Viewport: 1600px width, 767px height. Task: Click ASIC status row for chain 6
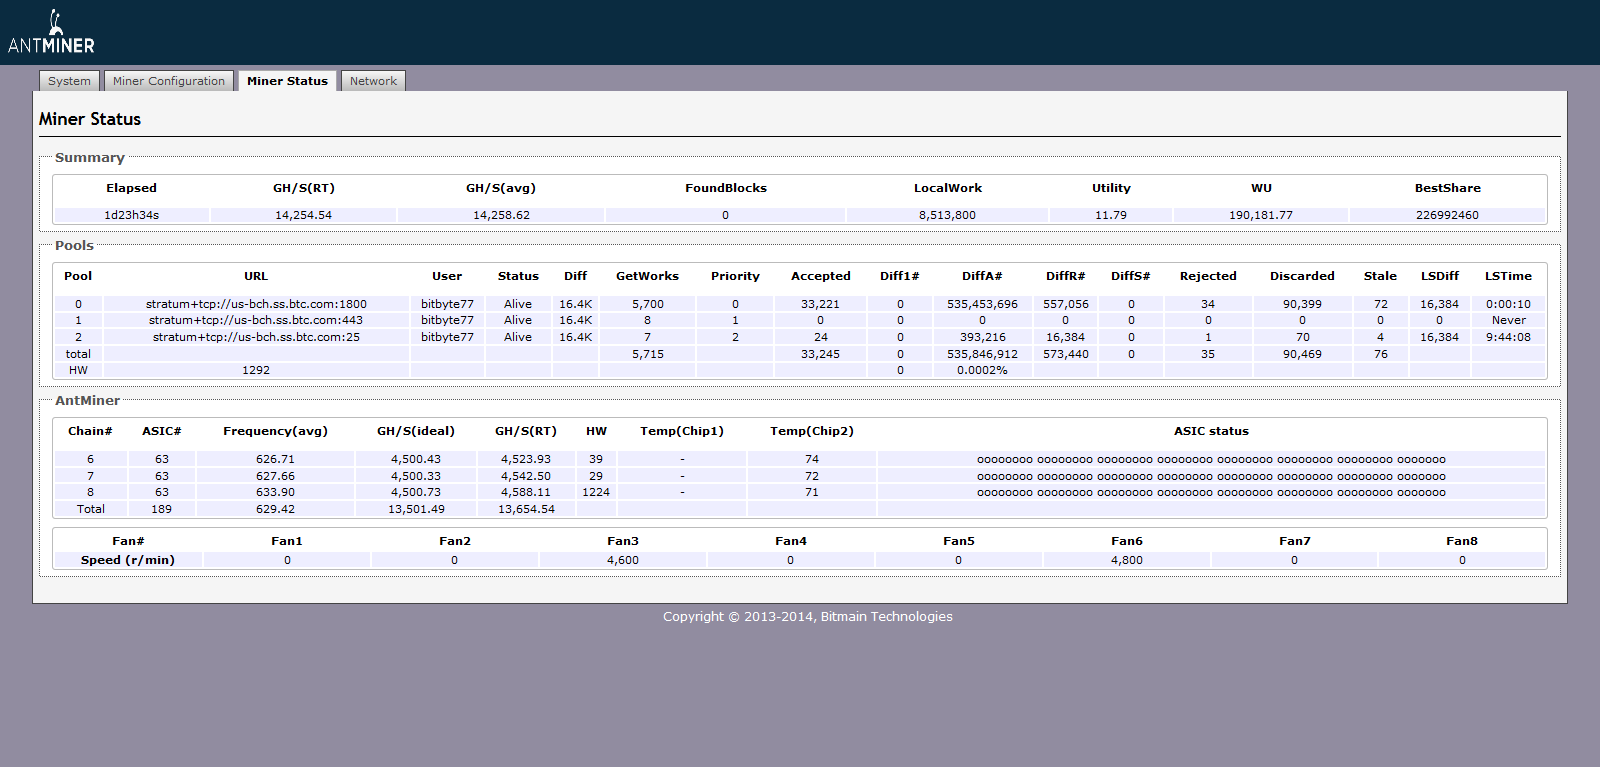pos(1211,460)
